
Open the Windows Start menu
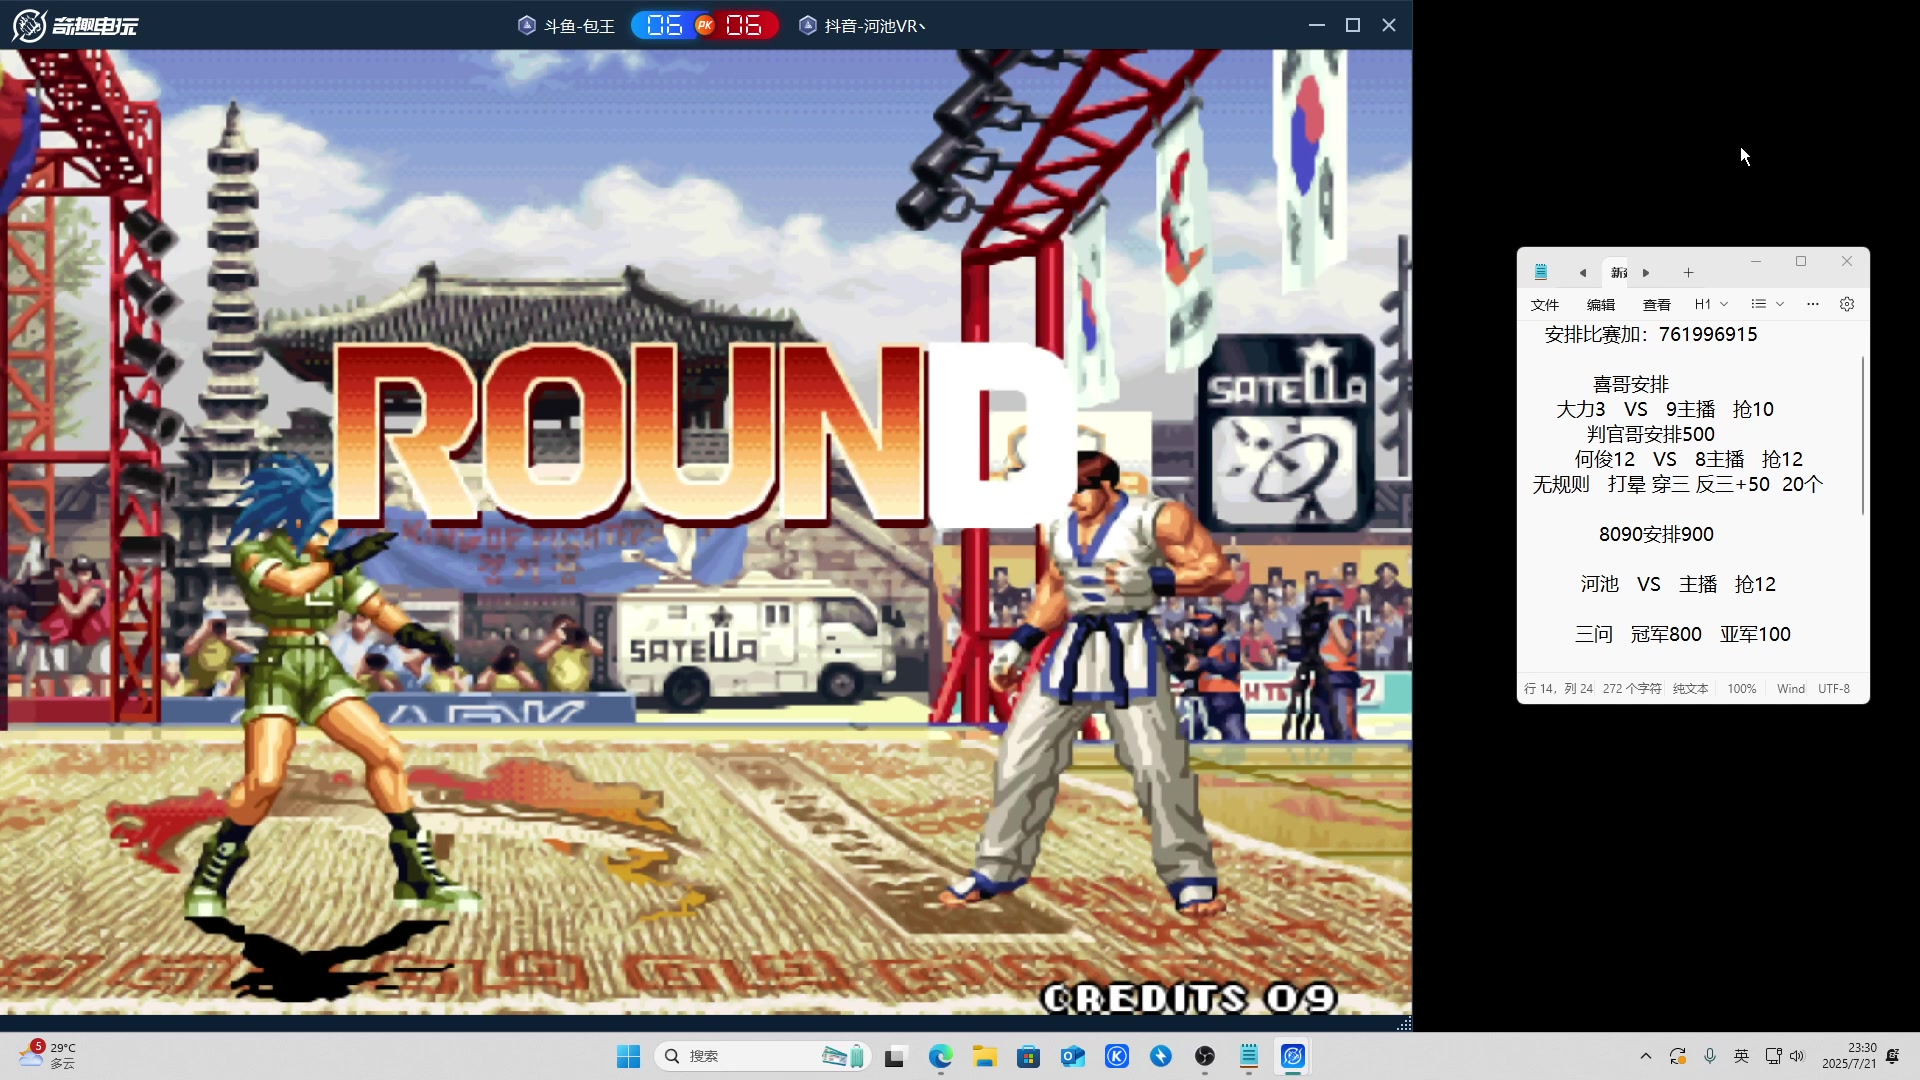coord(628,1056)
